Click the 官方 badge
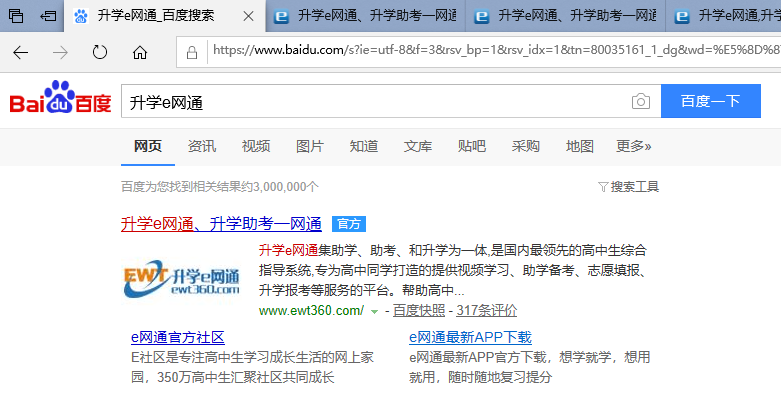Viewport: 782px width, 406px height. point(349,224)
